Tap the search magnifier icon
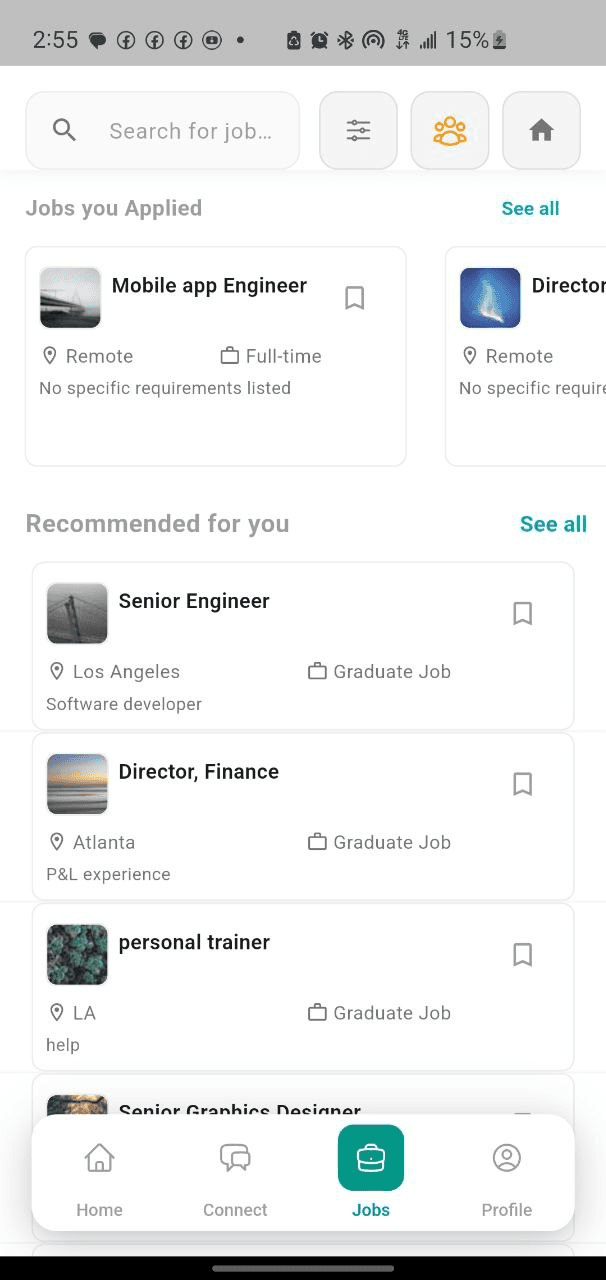606x1280 pixels. pyautogui.click(x=63, y=130)
